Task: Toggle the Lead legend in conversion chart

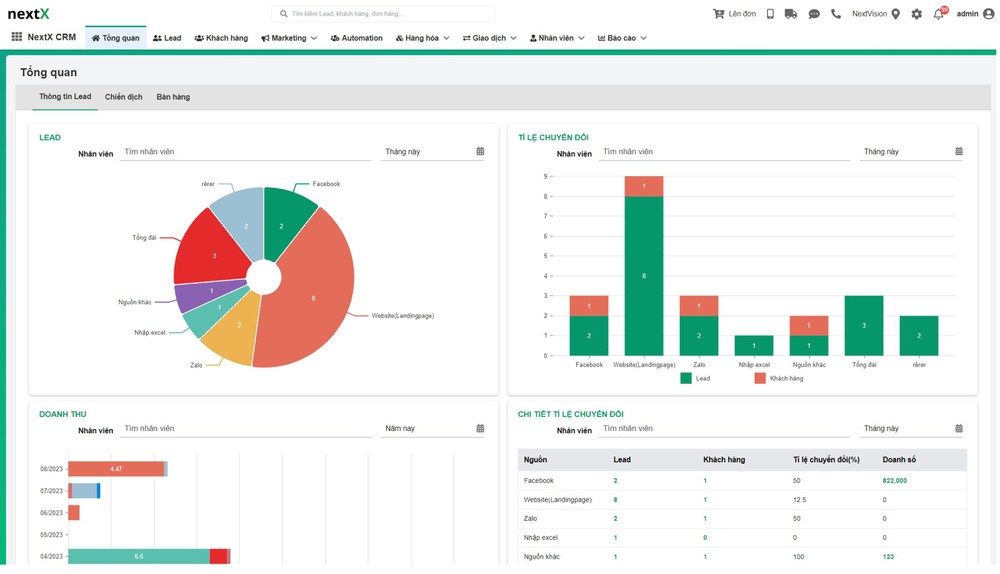Action: point(695,379)
